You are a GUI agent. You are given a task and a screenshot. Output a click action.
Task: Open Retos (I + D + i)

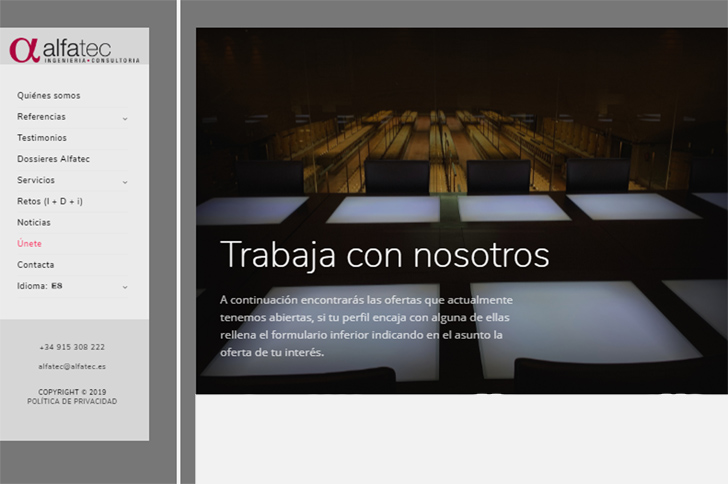pos(50,201)
